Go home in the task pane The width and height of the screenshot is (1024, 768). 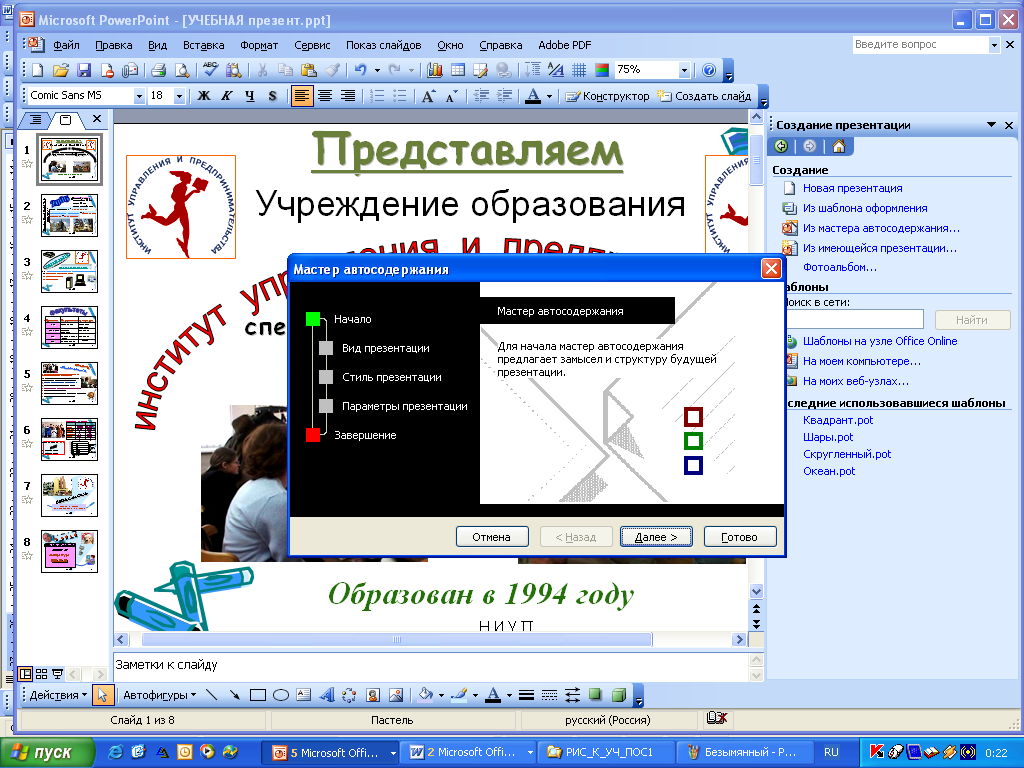(839, 146)
